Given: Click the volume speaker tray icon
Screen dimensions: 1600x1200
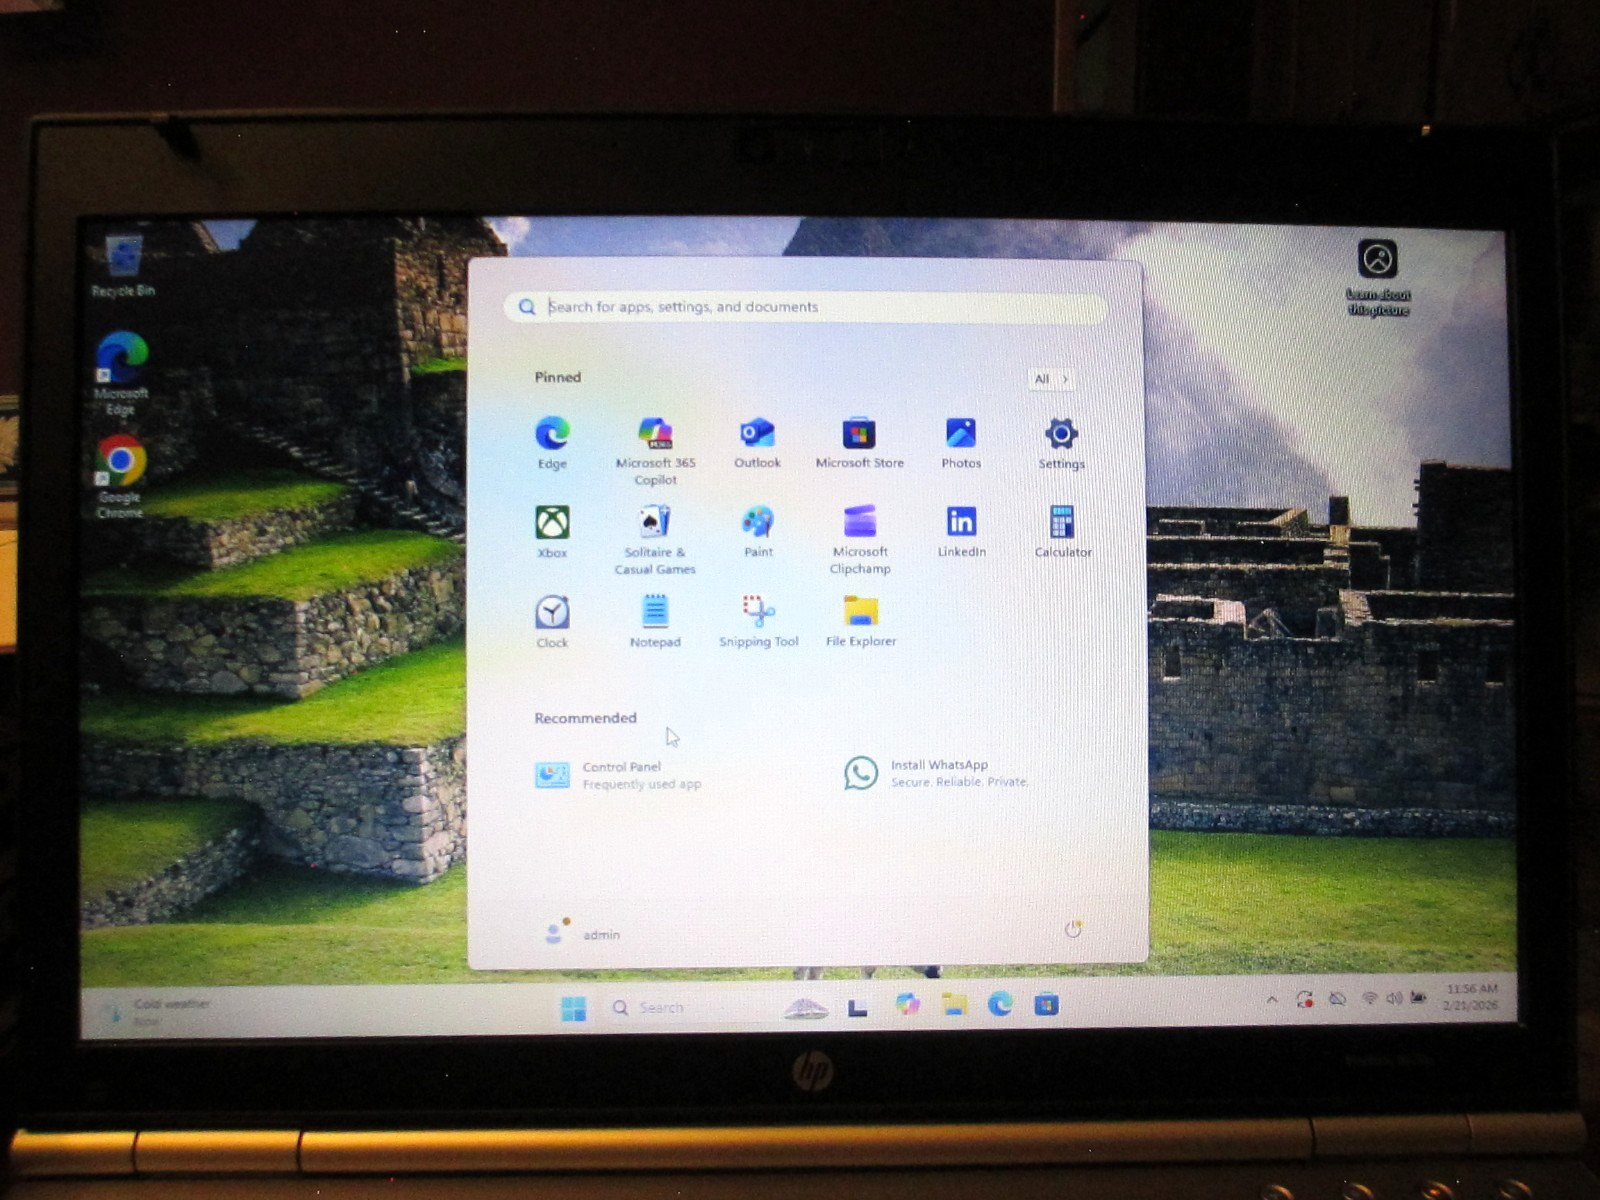Looking at the screenshot, I should pos(1393,999).
